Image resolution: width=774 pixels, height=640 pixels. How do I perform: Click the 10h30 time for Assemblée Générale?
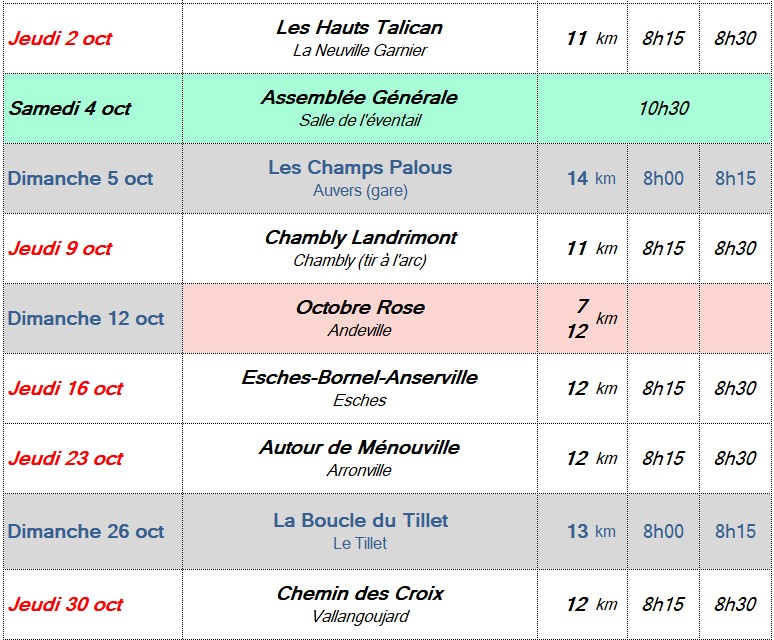[663, 108]
